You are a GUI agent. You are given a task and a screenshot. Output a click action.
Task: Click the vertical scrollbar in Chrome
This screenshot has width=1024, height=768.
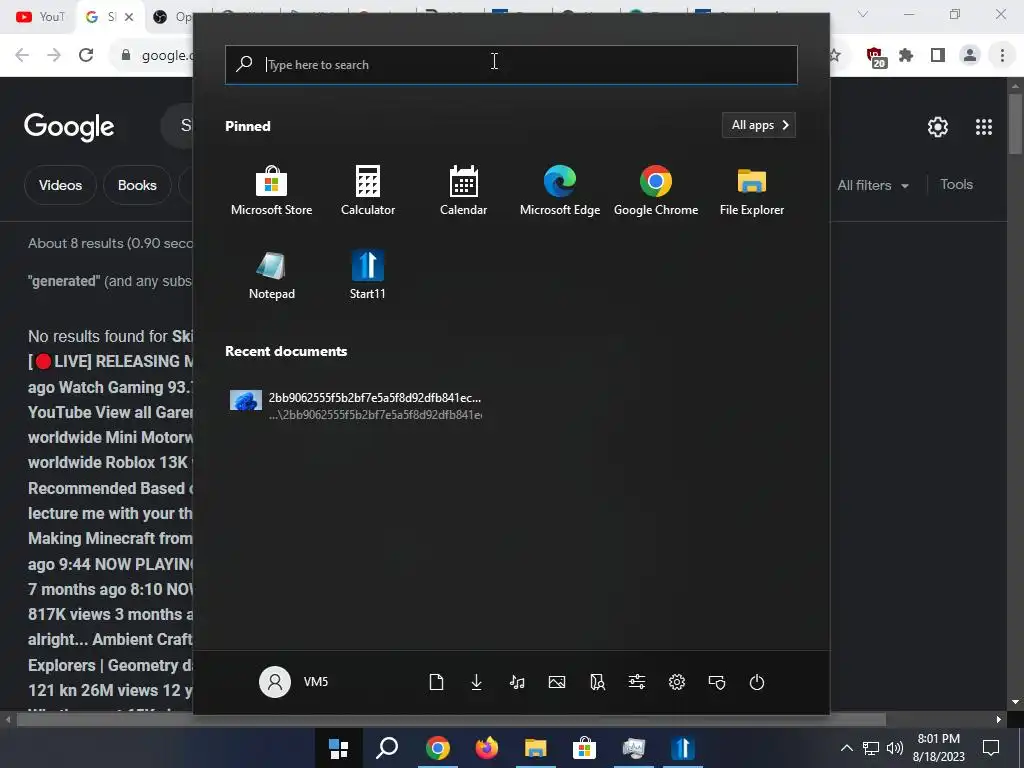coord(1015,124)
